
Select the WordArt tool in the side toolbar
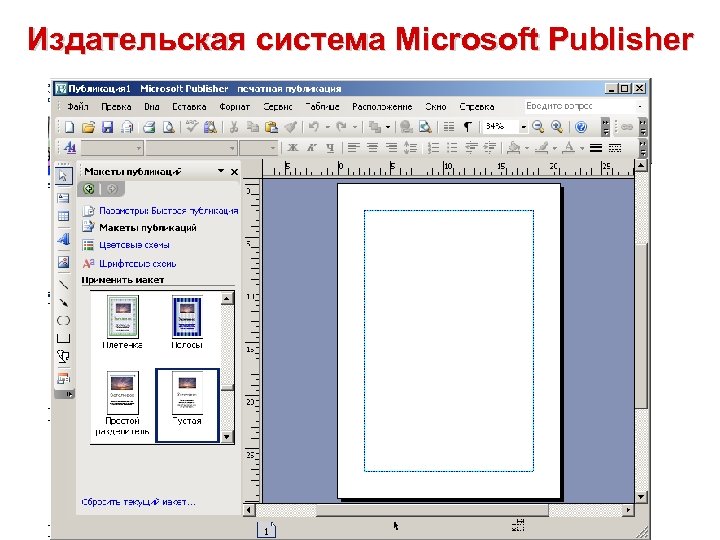63,239
